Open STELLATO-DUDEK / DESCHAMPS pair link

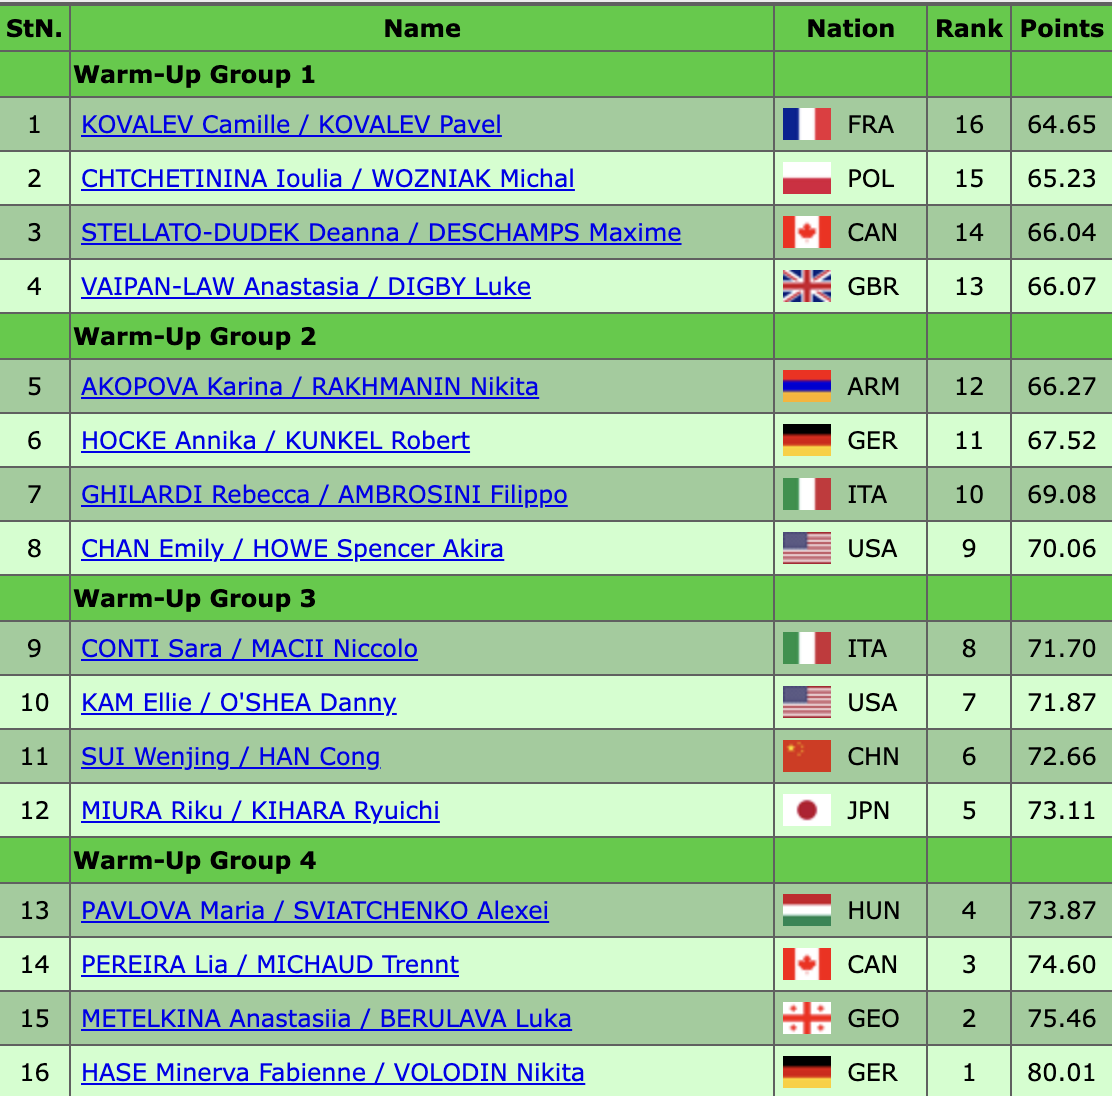coord(381,233)
